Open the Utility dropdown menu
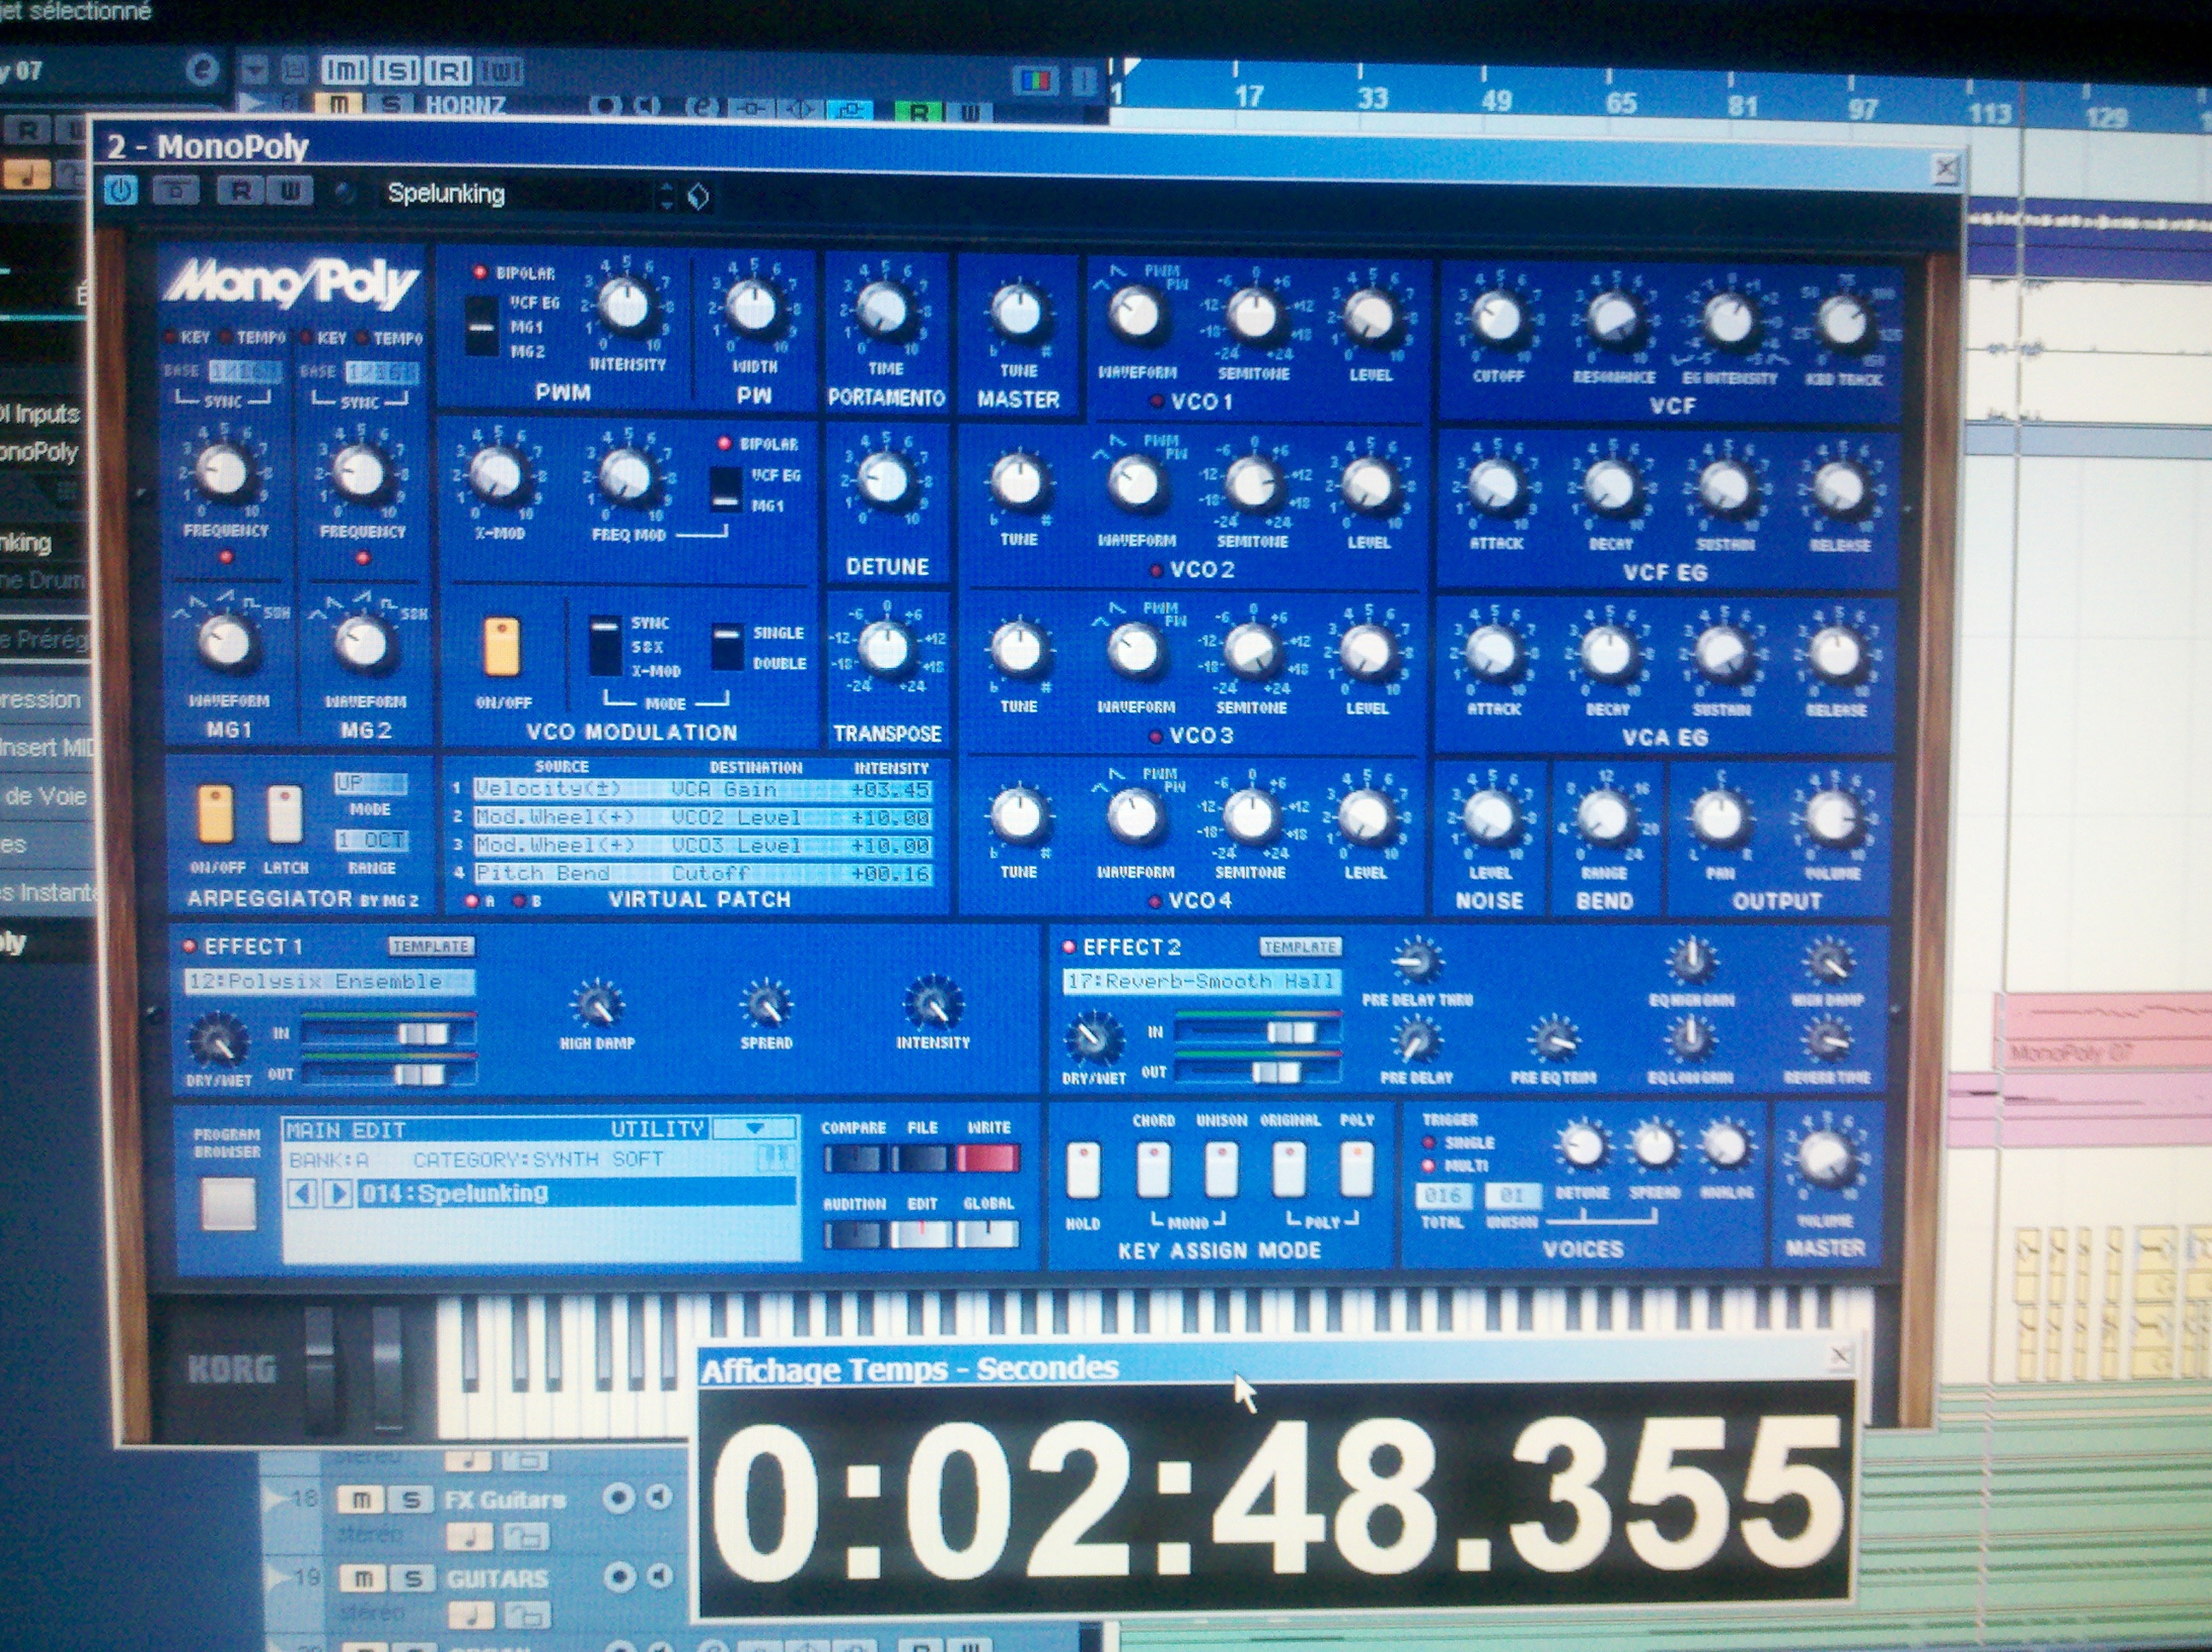This screenshot has width=2212, height=1652. (x=755, y=1129)
